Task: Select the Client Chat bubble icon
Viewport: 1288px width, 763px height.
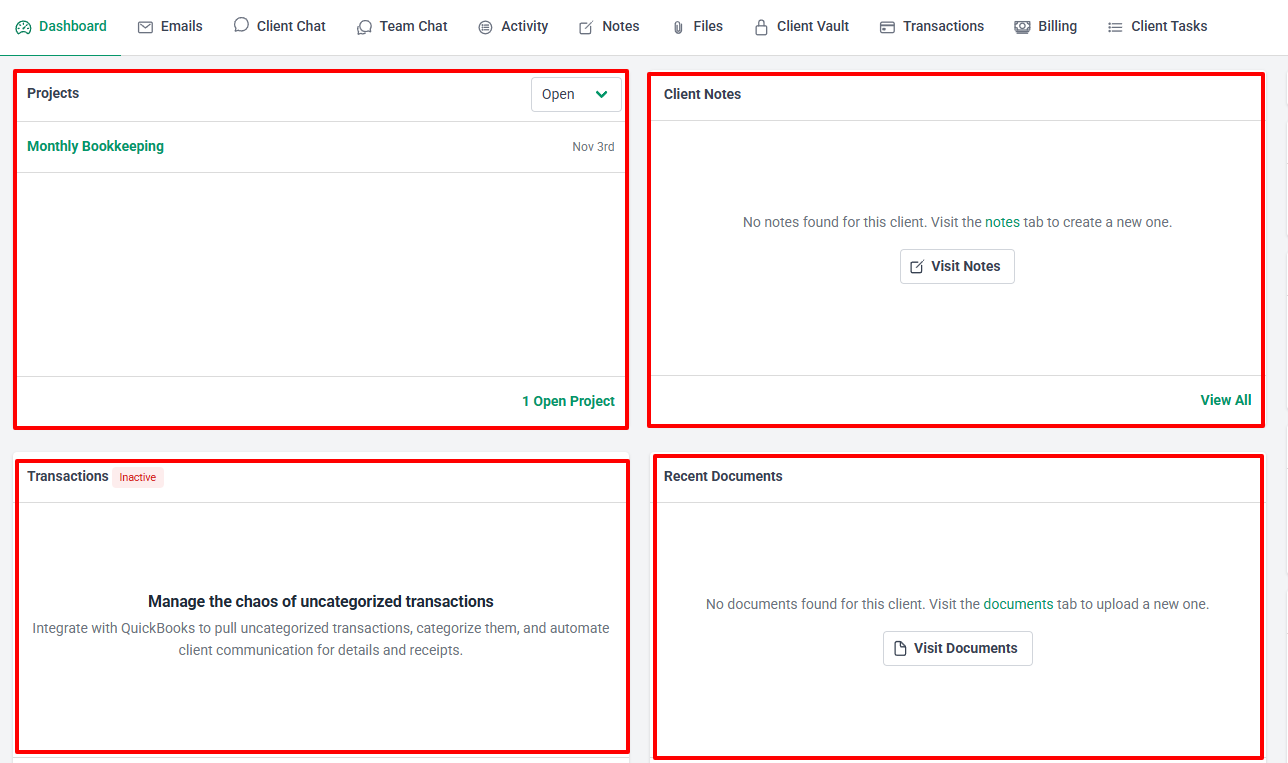Action: click(240, 24)
